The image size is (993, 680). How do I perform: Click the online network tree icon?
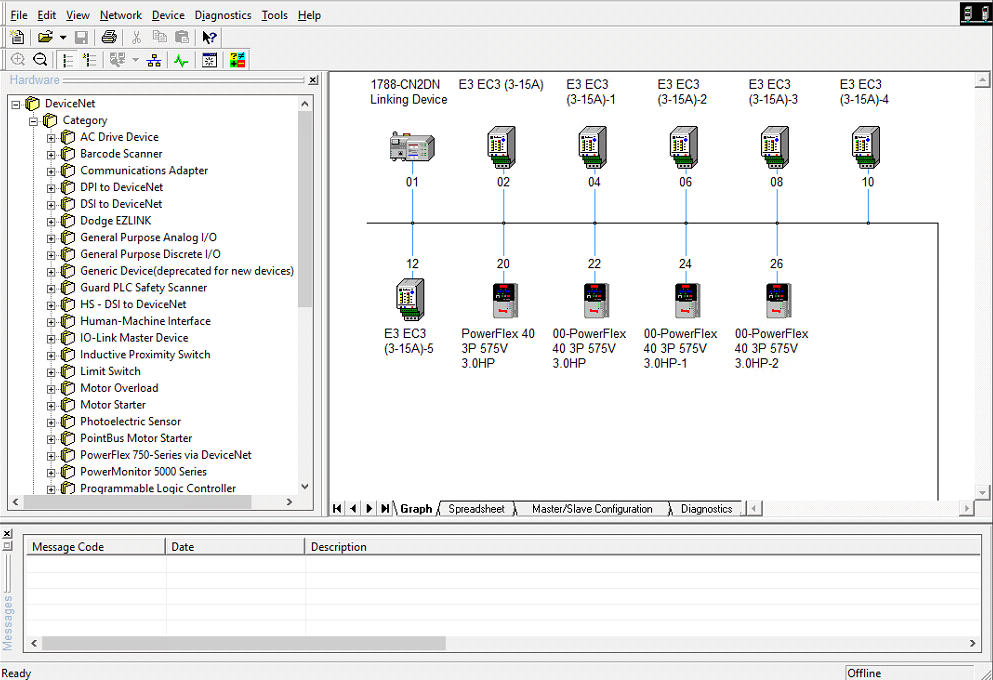coord(154,60)
